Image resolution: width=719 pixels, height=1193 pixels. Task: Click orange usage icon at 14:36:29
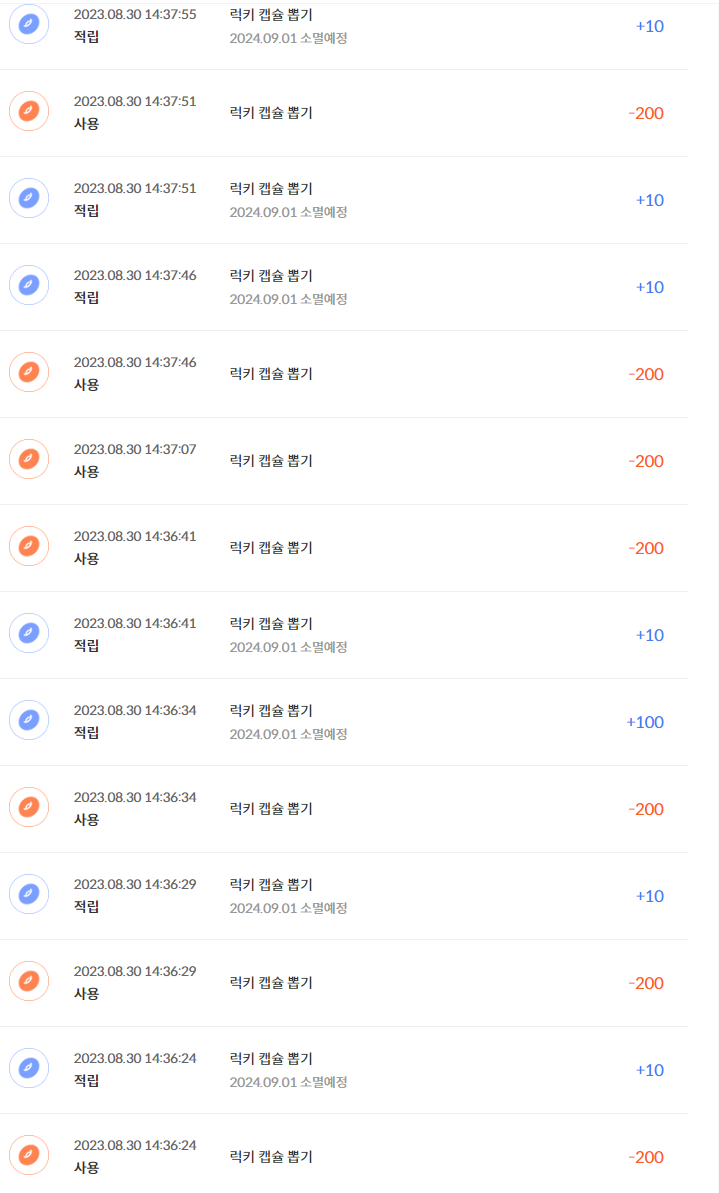[29, 982]
